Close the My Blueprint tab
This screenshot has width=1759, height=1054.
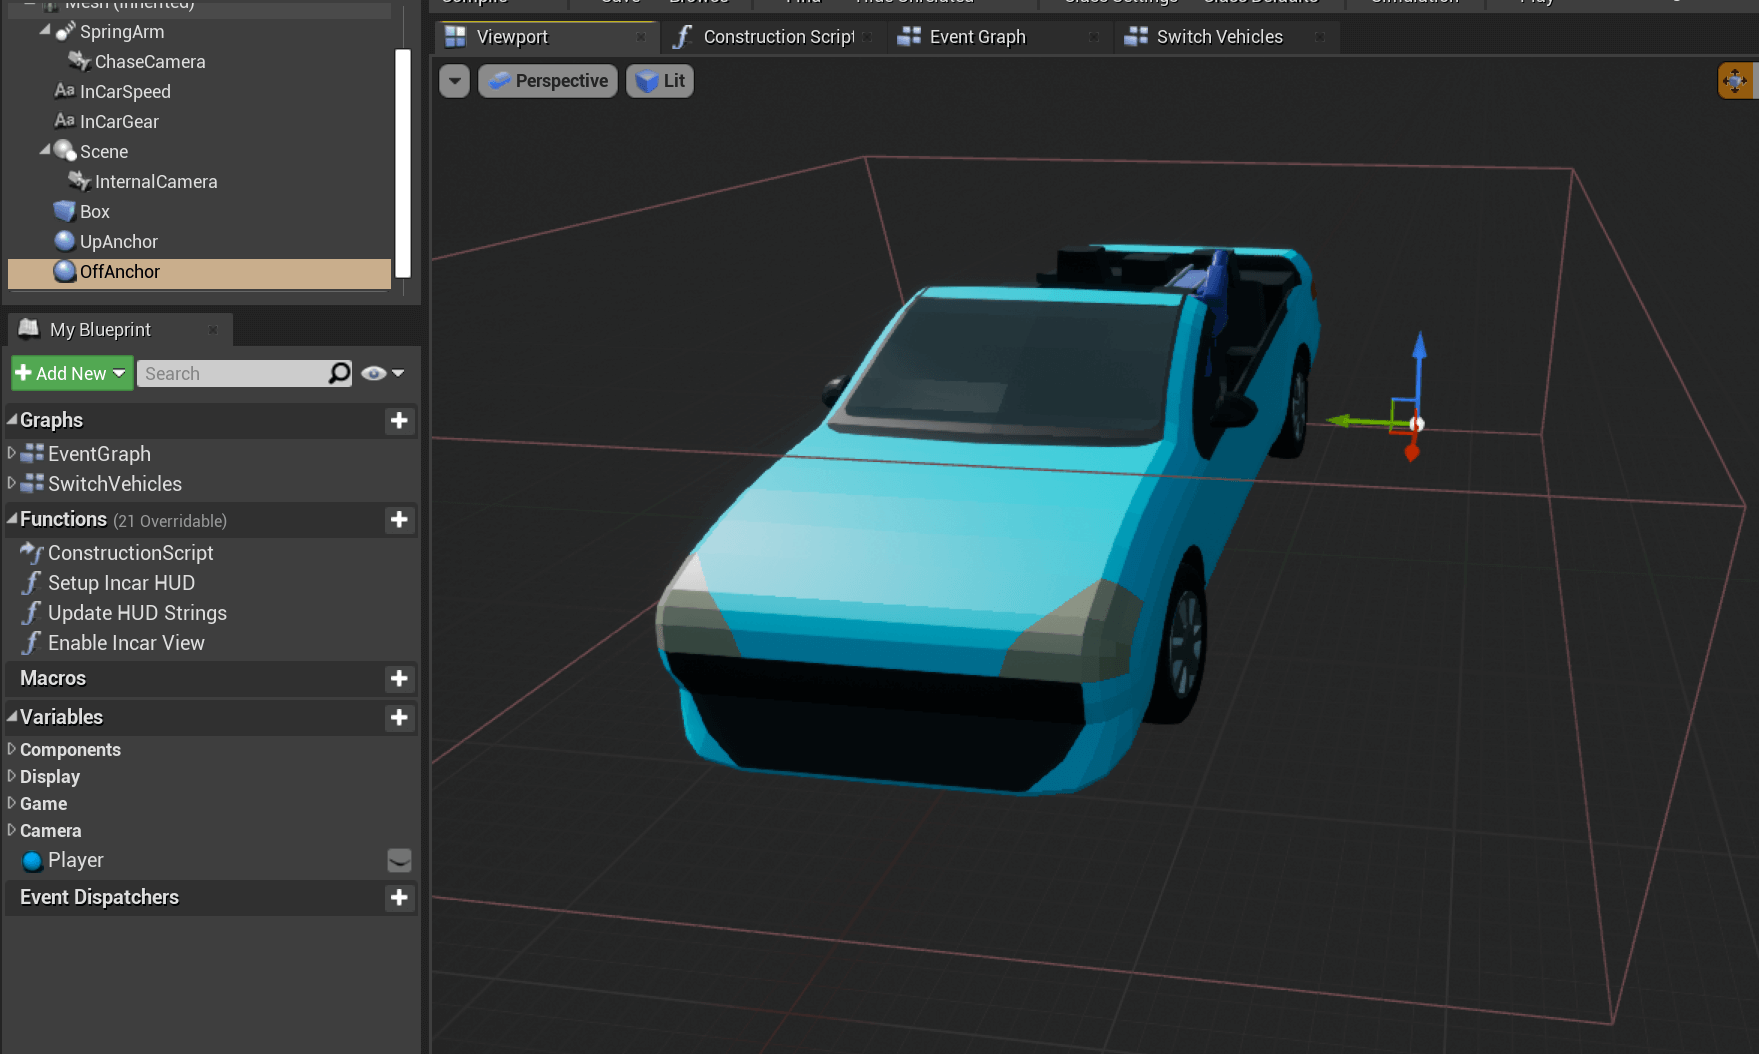(212, 330)
